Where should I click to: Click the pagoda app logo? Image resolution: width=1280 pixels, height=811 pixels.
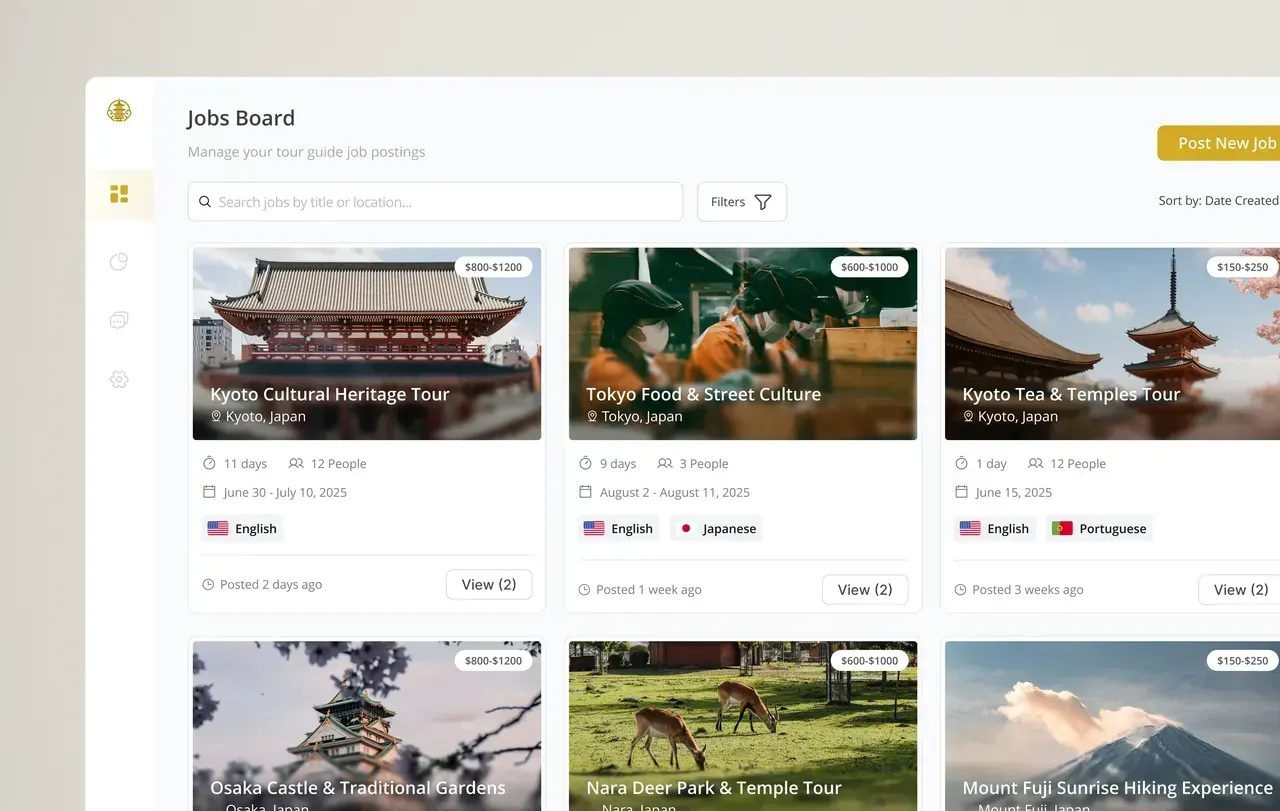pyautogui.click(x=119, y=111)
